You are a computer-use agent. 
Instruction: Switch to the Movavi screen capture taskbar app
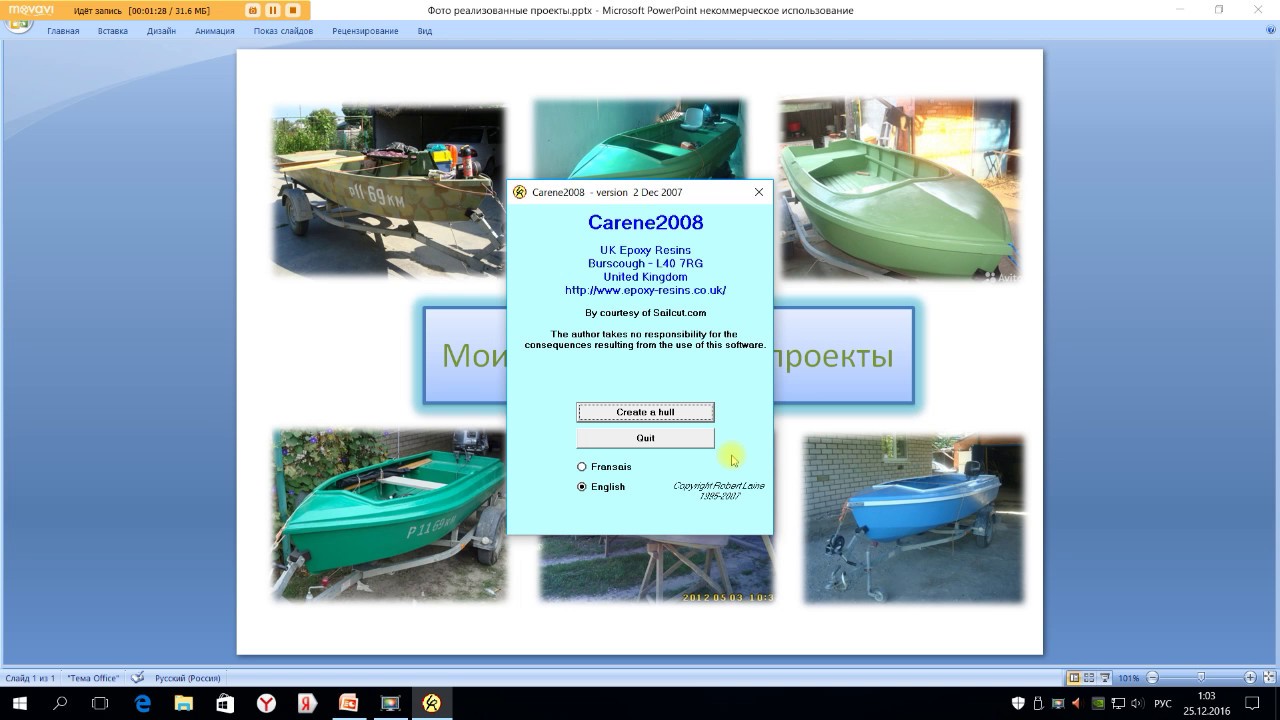coord(390,703)
